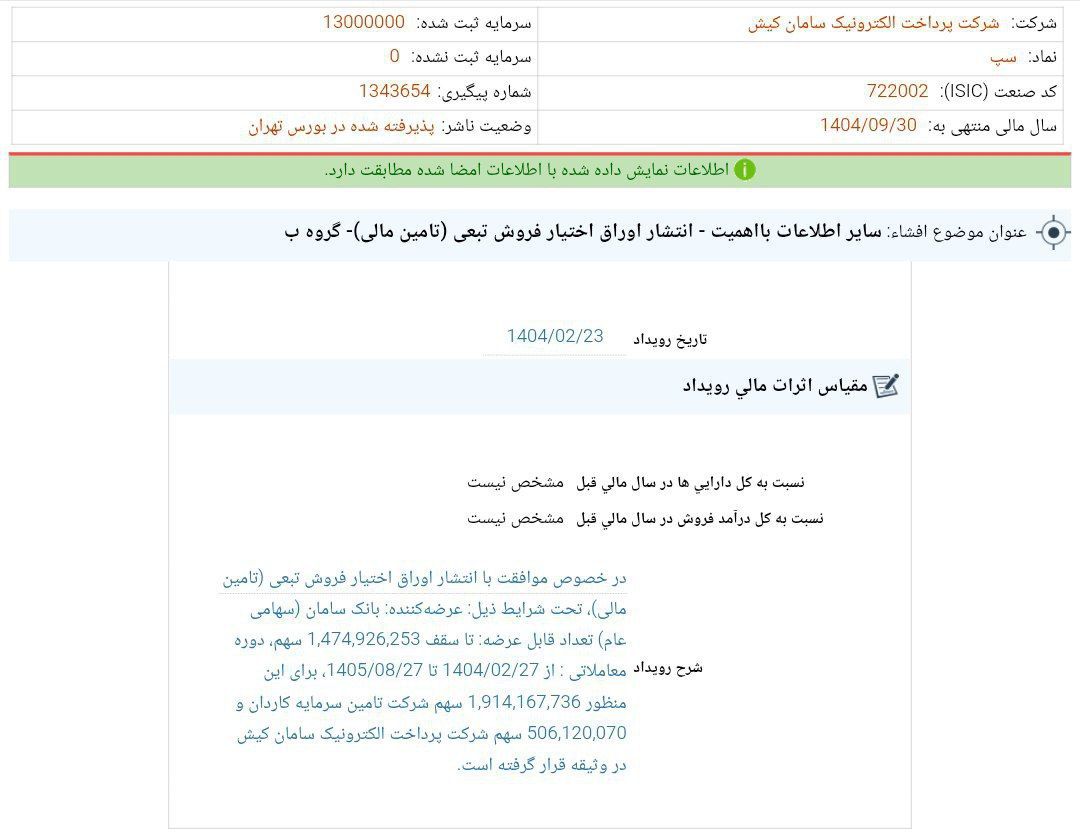Viewport: 1080px width, 840px height.
Task: Click share count 1,474,926,253 in description
Action: click(x=364, y=639)
